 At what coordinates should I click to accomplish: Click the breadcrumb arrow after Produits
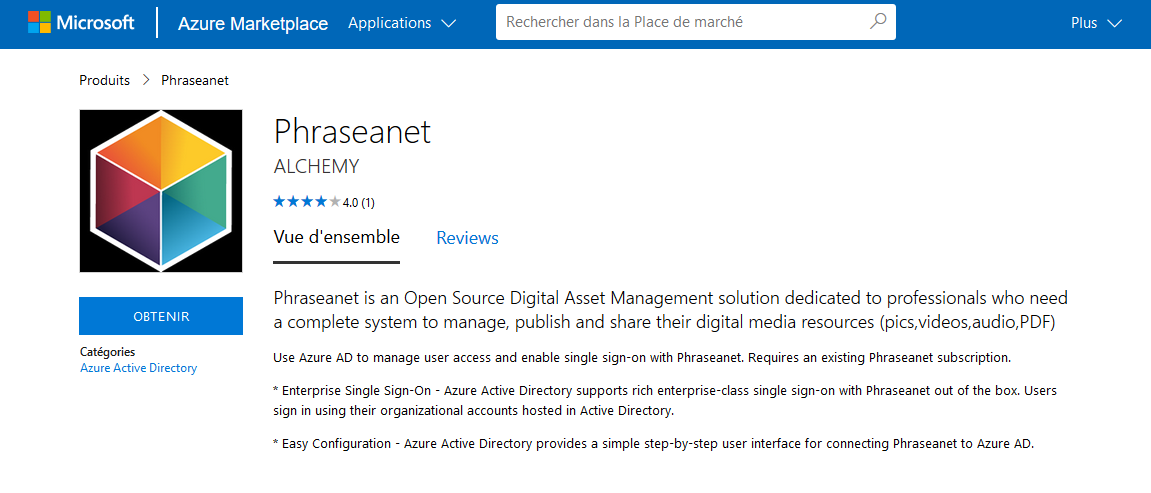tap(146, 80)
